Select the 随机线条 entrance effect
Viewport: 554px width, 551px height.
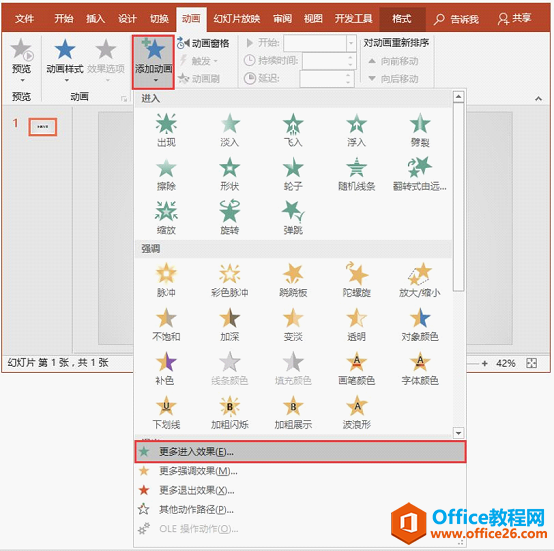(x=356, y=174)
